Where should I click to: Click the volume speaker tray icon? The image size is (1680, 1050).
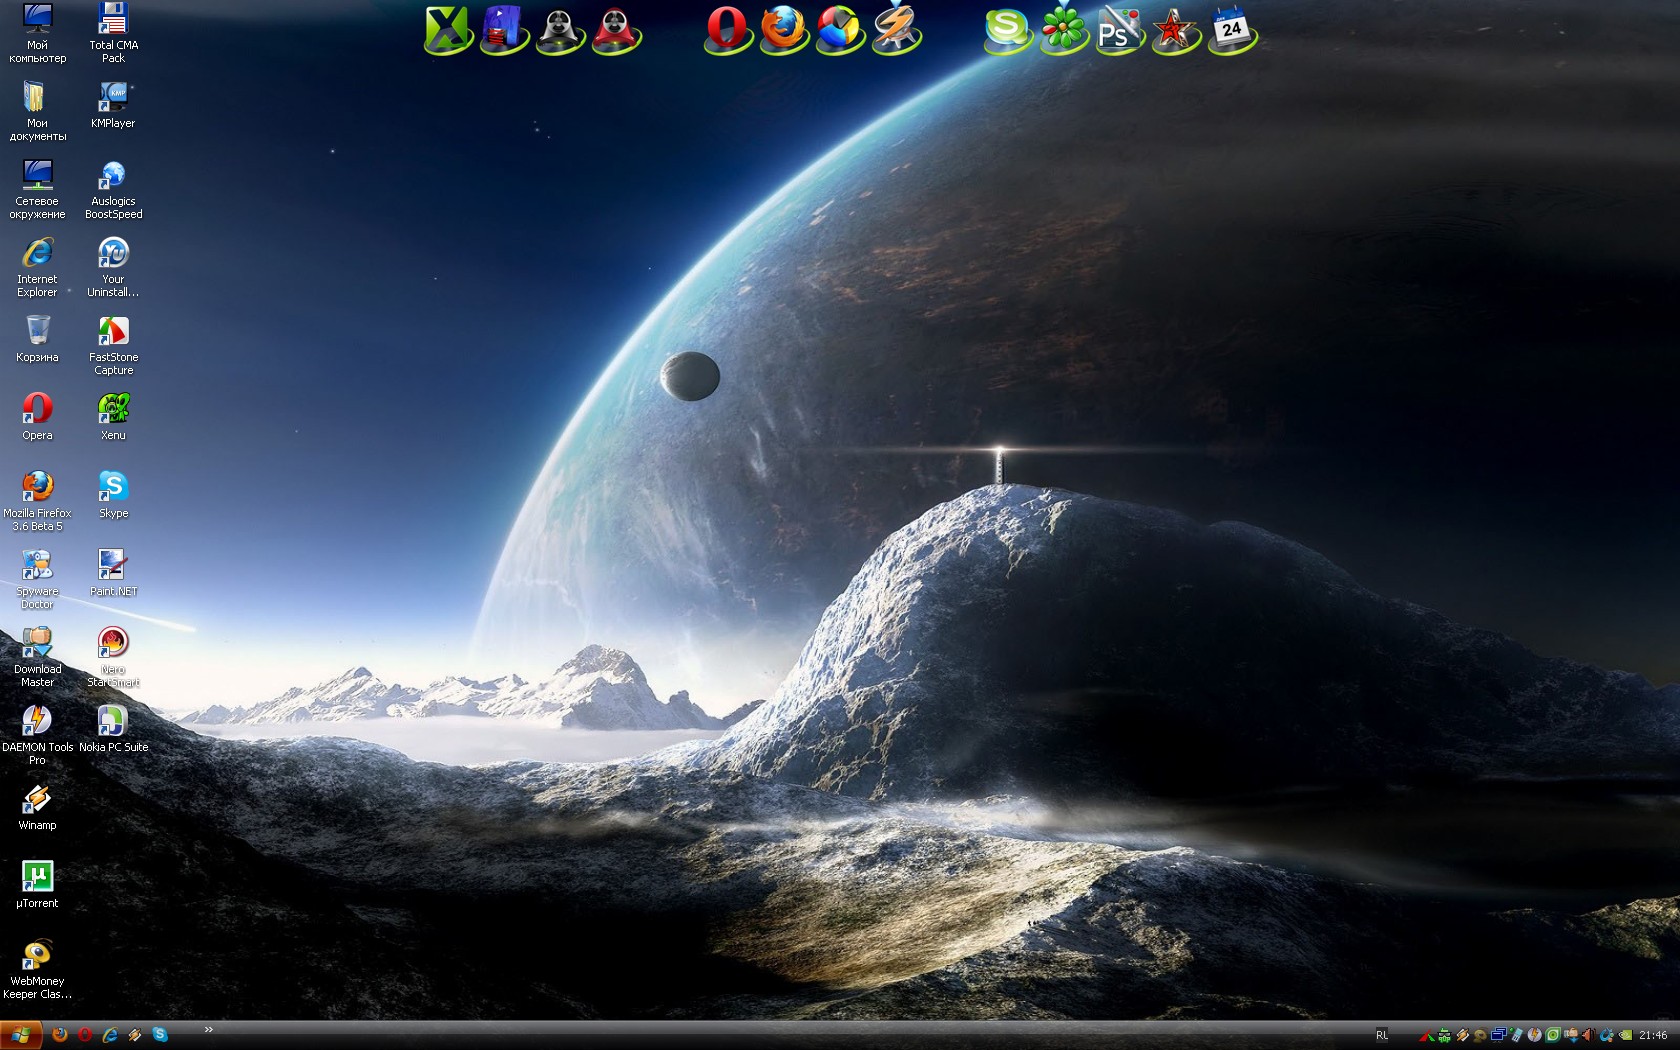[1588, 1035]
